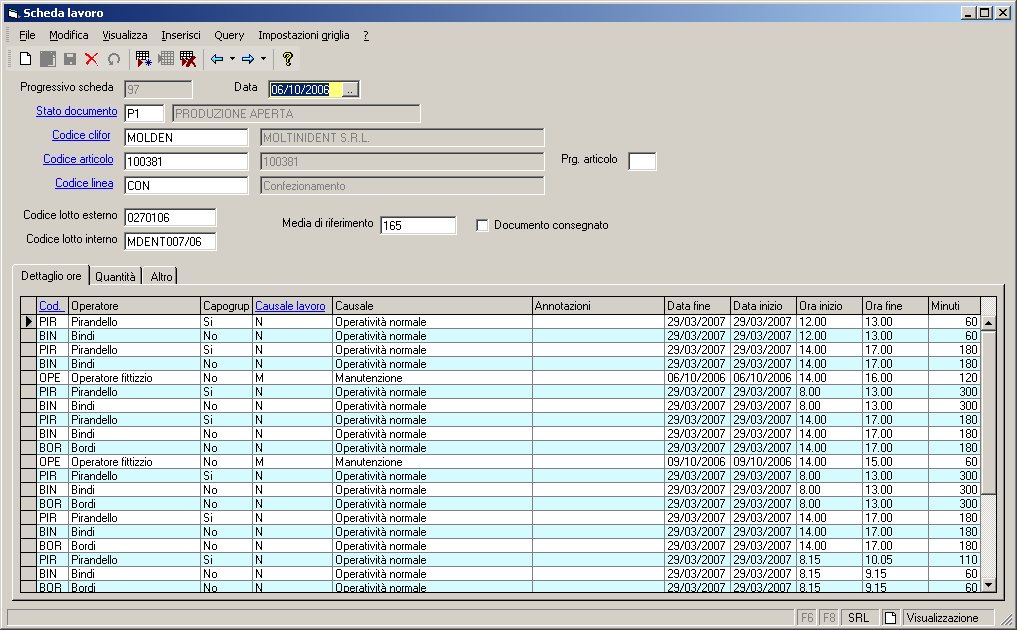
Task: Create a new document with the blank page icon
Action: point(25,58)
